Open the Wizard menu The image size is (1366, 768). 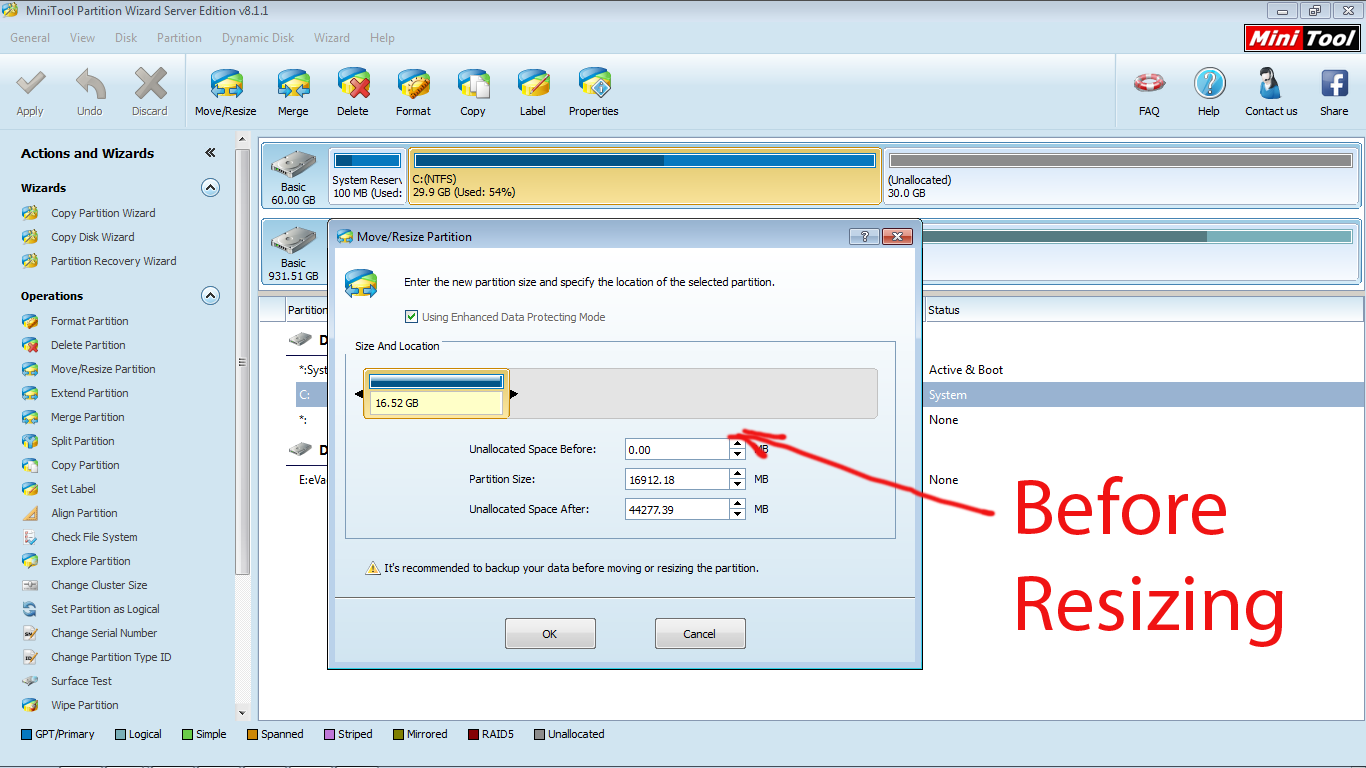(x=332, y=38)
